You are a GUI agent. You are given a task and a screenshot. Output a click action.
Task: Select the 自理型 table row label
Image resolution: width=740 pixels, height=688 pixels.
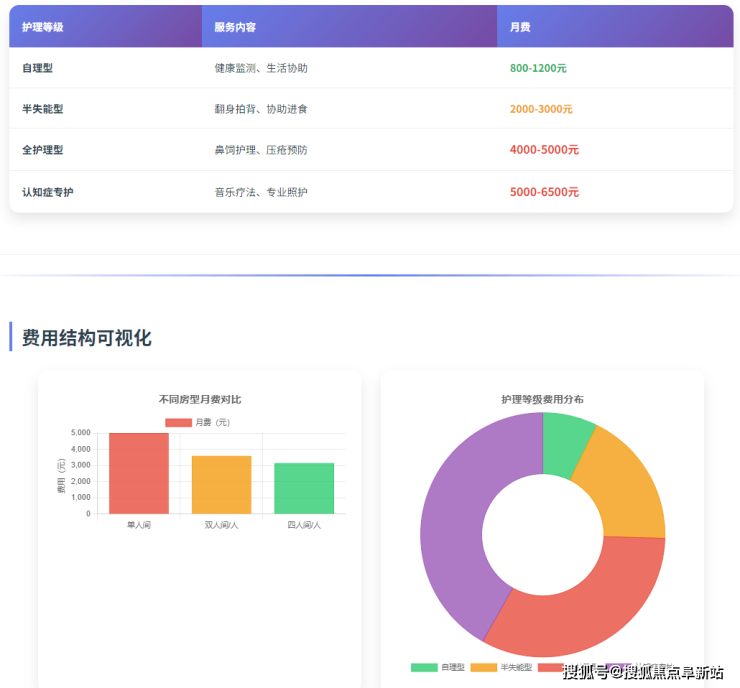(x=37, y=68)
